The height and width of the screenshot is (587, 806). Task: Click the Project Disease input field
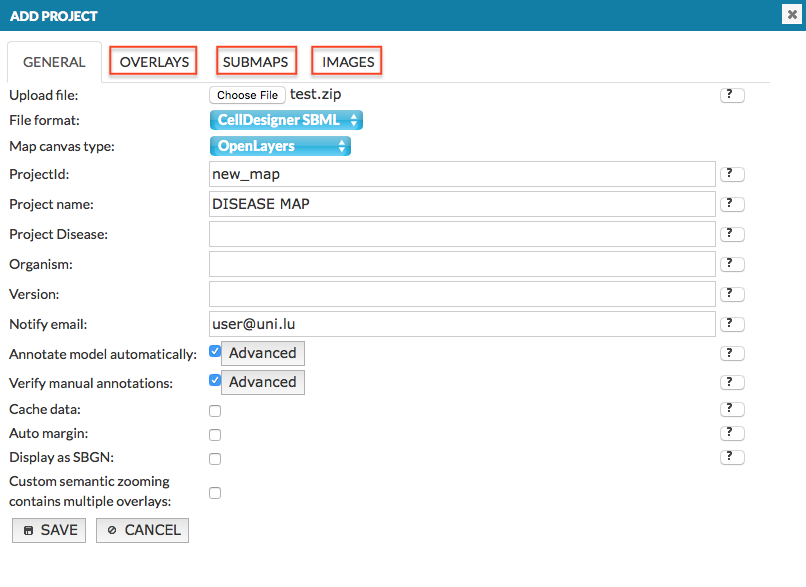pos(462,234)
